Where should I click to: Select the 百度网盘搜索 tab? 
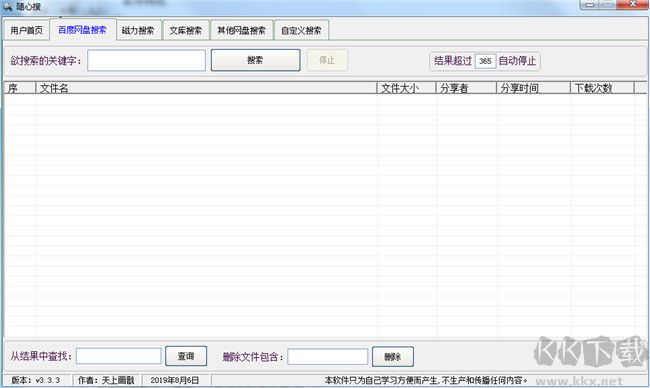(x=82, y=29)
